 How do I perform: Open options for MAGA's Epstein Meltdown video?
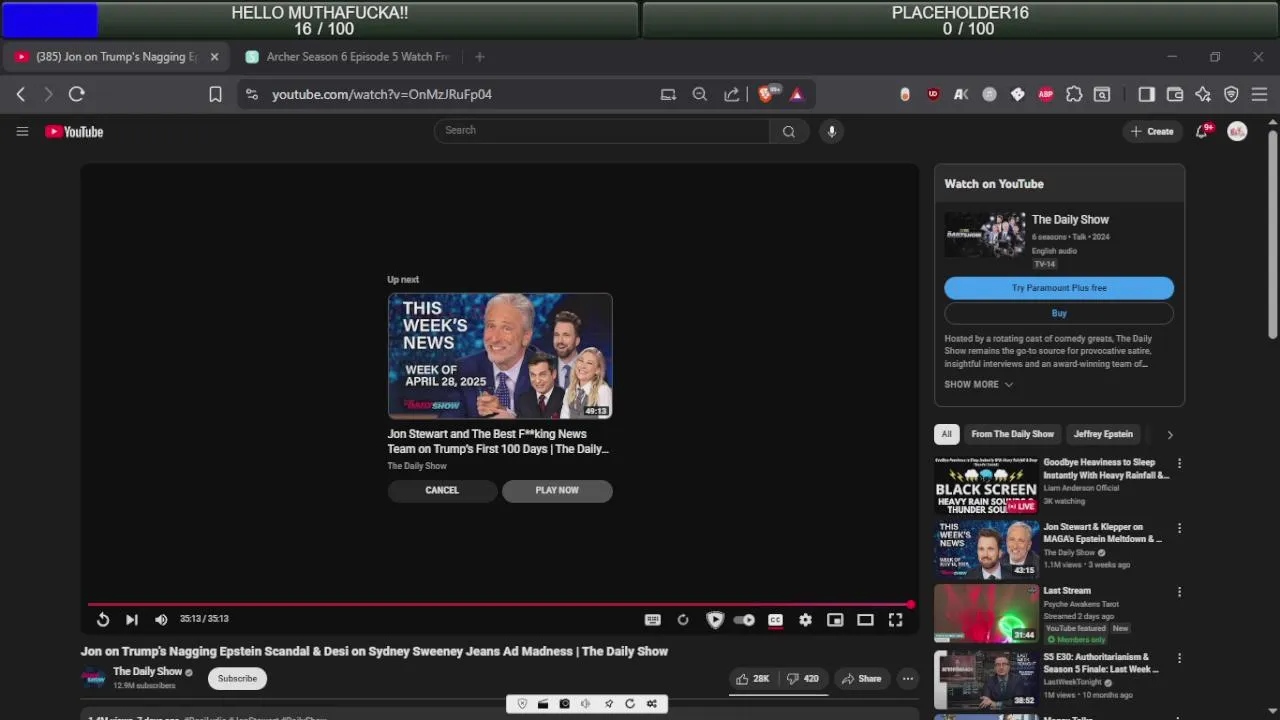pos(1179,528)
